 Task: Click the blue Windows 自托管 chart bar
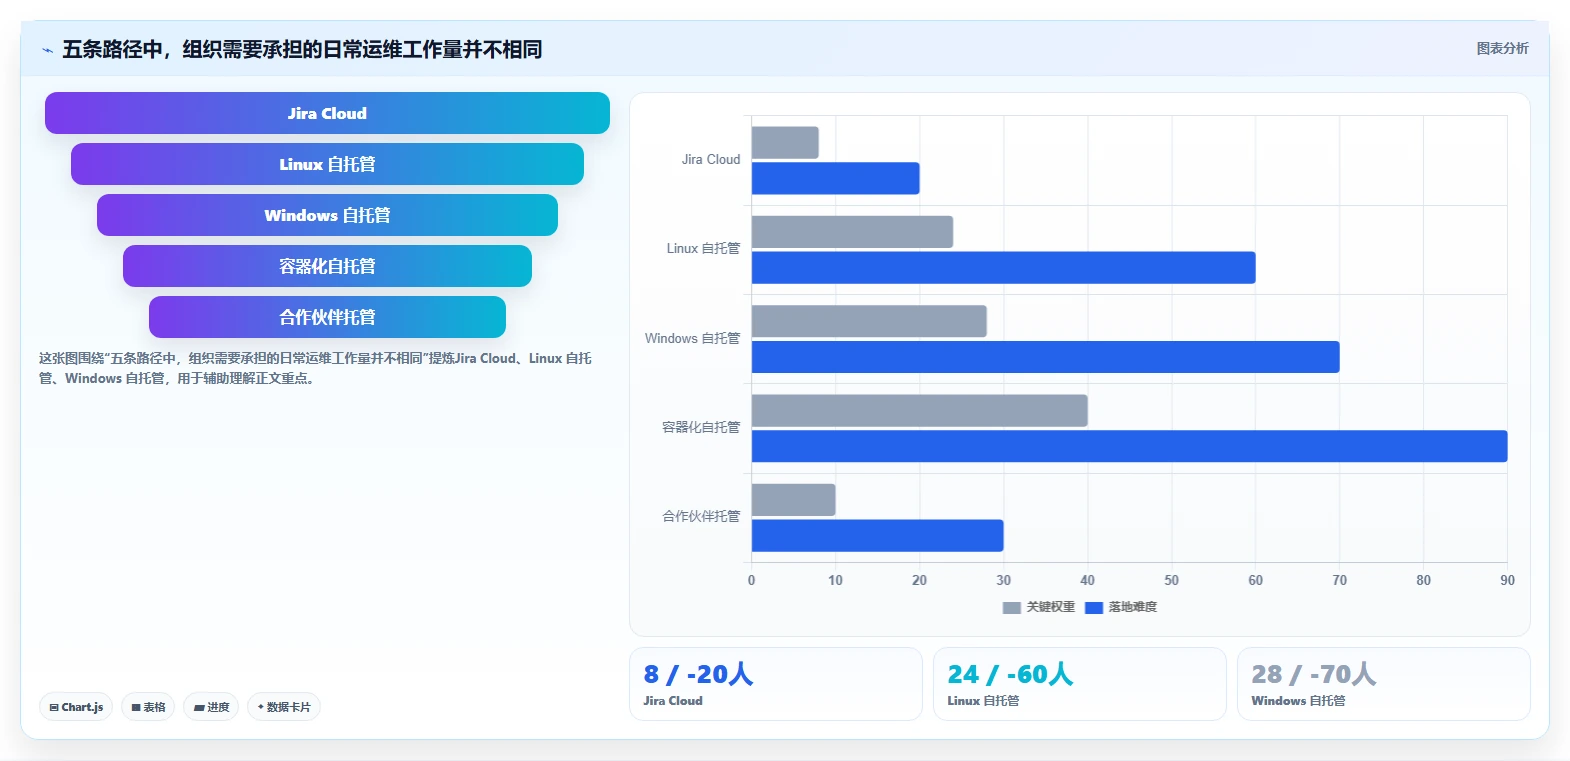1045,357
